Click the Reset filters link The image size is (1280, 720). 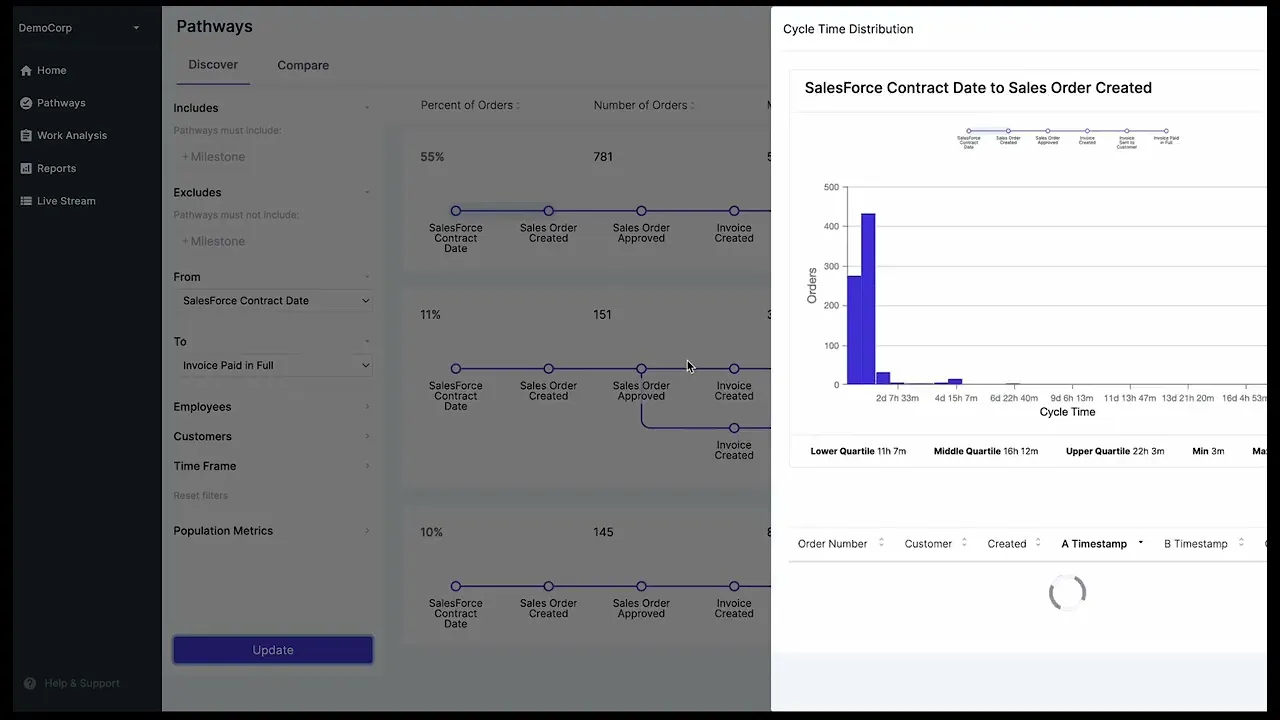[200, 496]
